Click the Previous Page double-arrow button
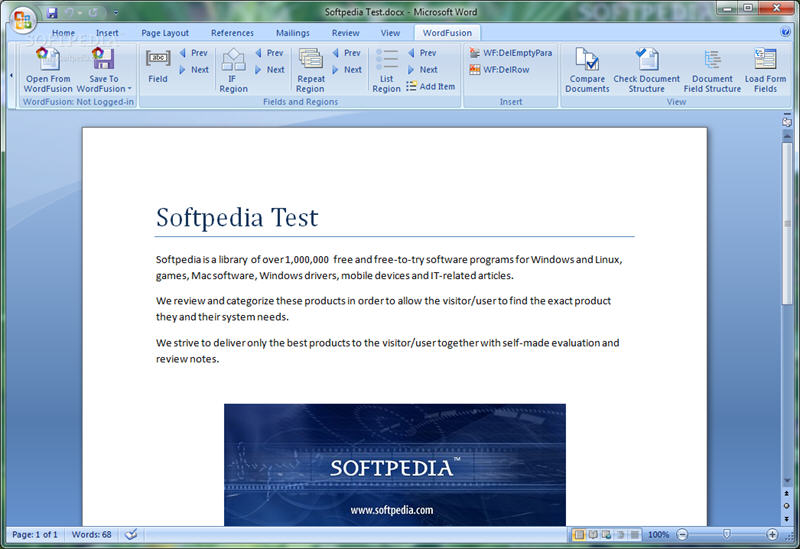The image size is (800, 549). 787,493
